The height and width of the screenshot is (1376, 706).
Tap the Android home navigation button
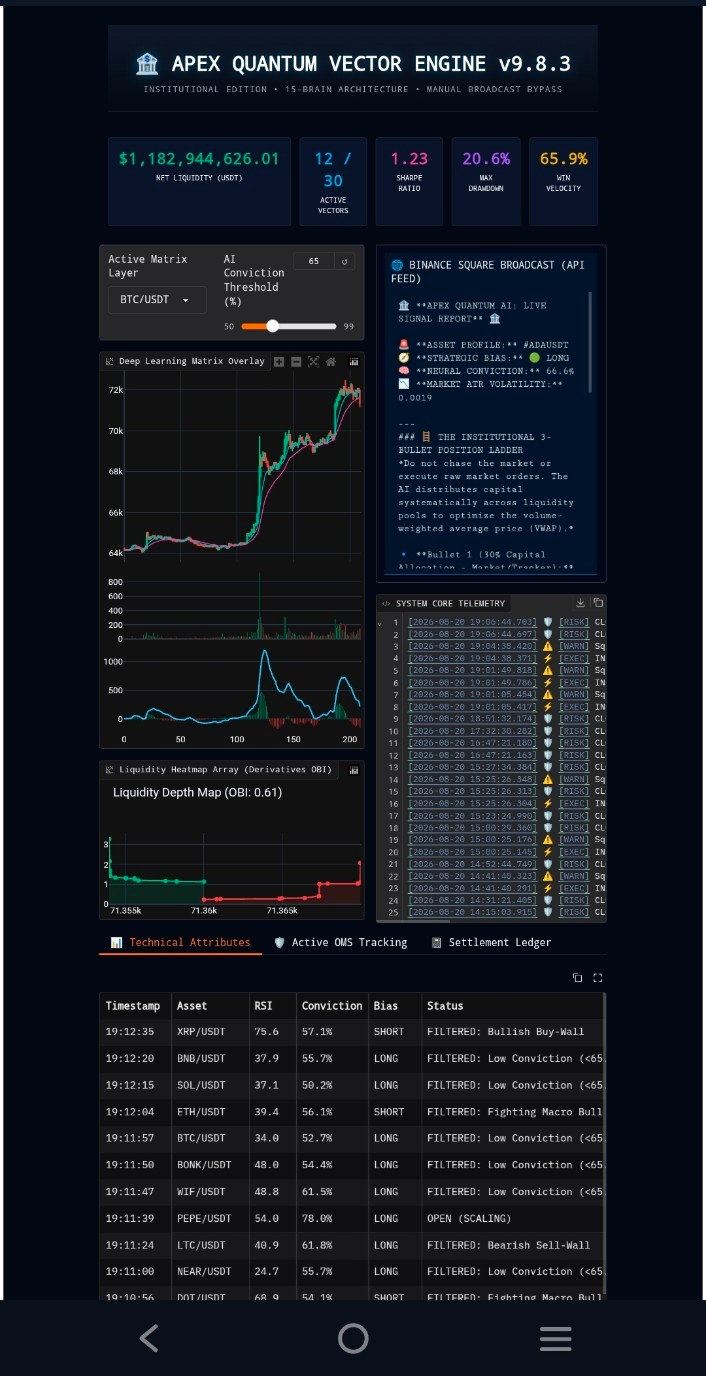coord(353,1338)
